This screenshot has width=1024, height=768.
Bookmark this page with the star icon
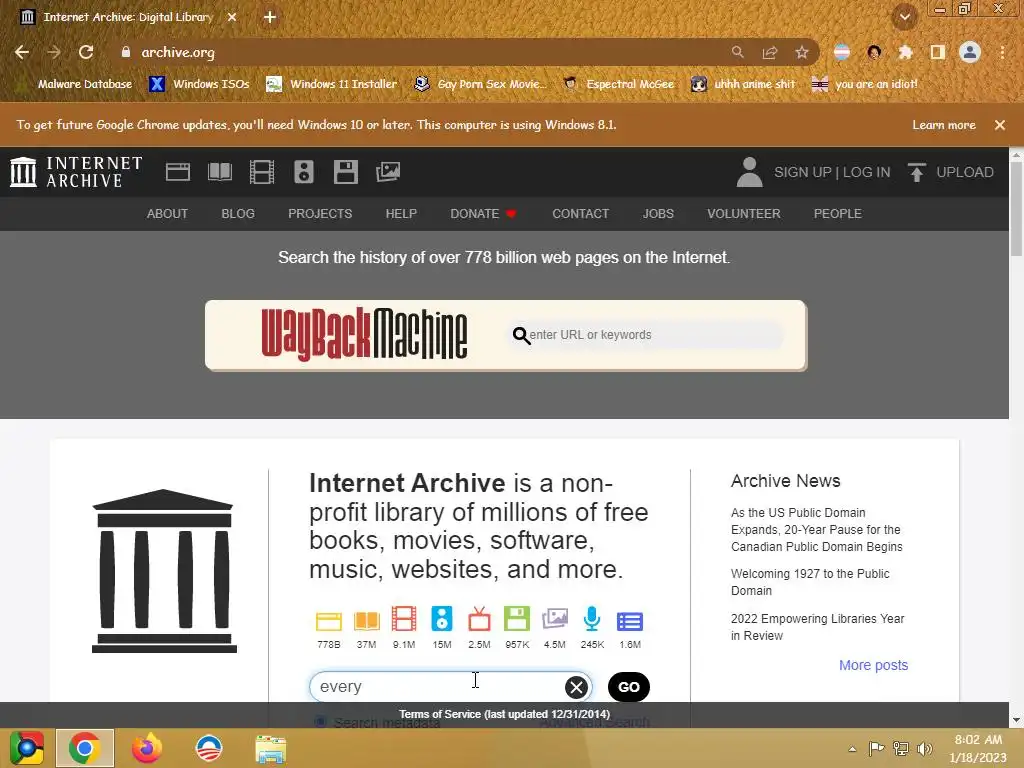point(802,52)
